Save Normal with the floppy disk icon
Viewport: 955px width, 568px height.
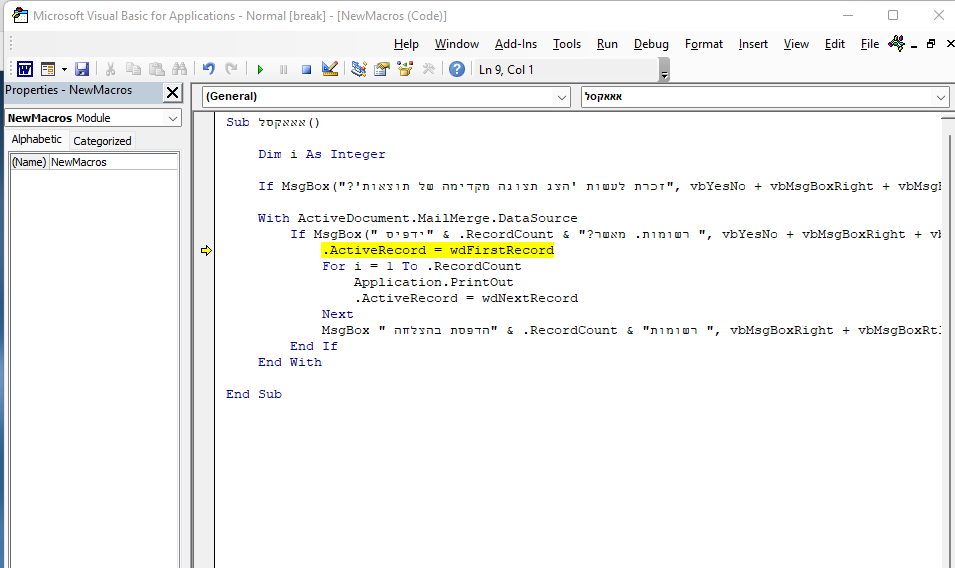pyautogui.click(x=82, y=69)
